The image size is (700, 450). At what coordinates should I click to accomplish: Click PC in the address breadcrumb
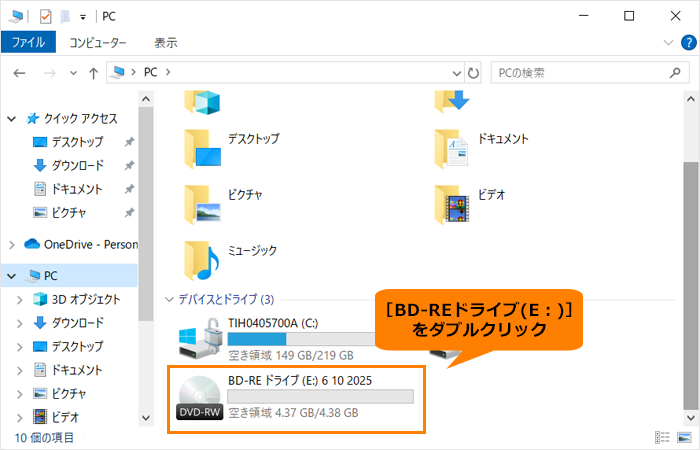150,72
